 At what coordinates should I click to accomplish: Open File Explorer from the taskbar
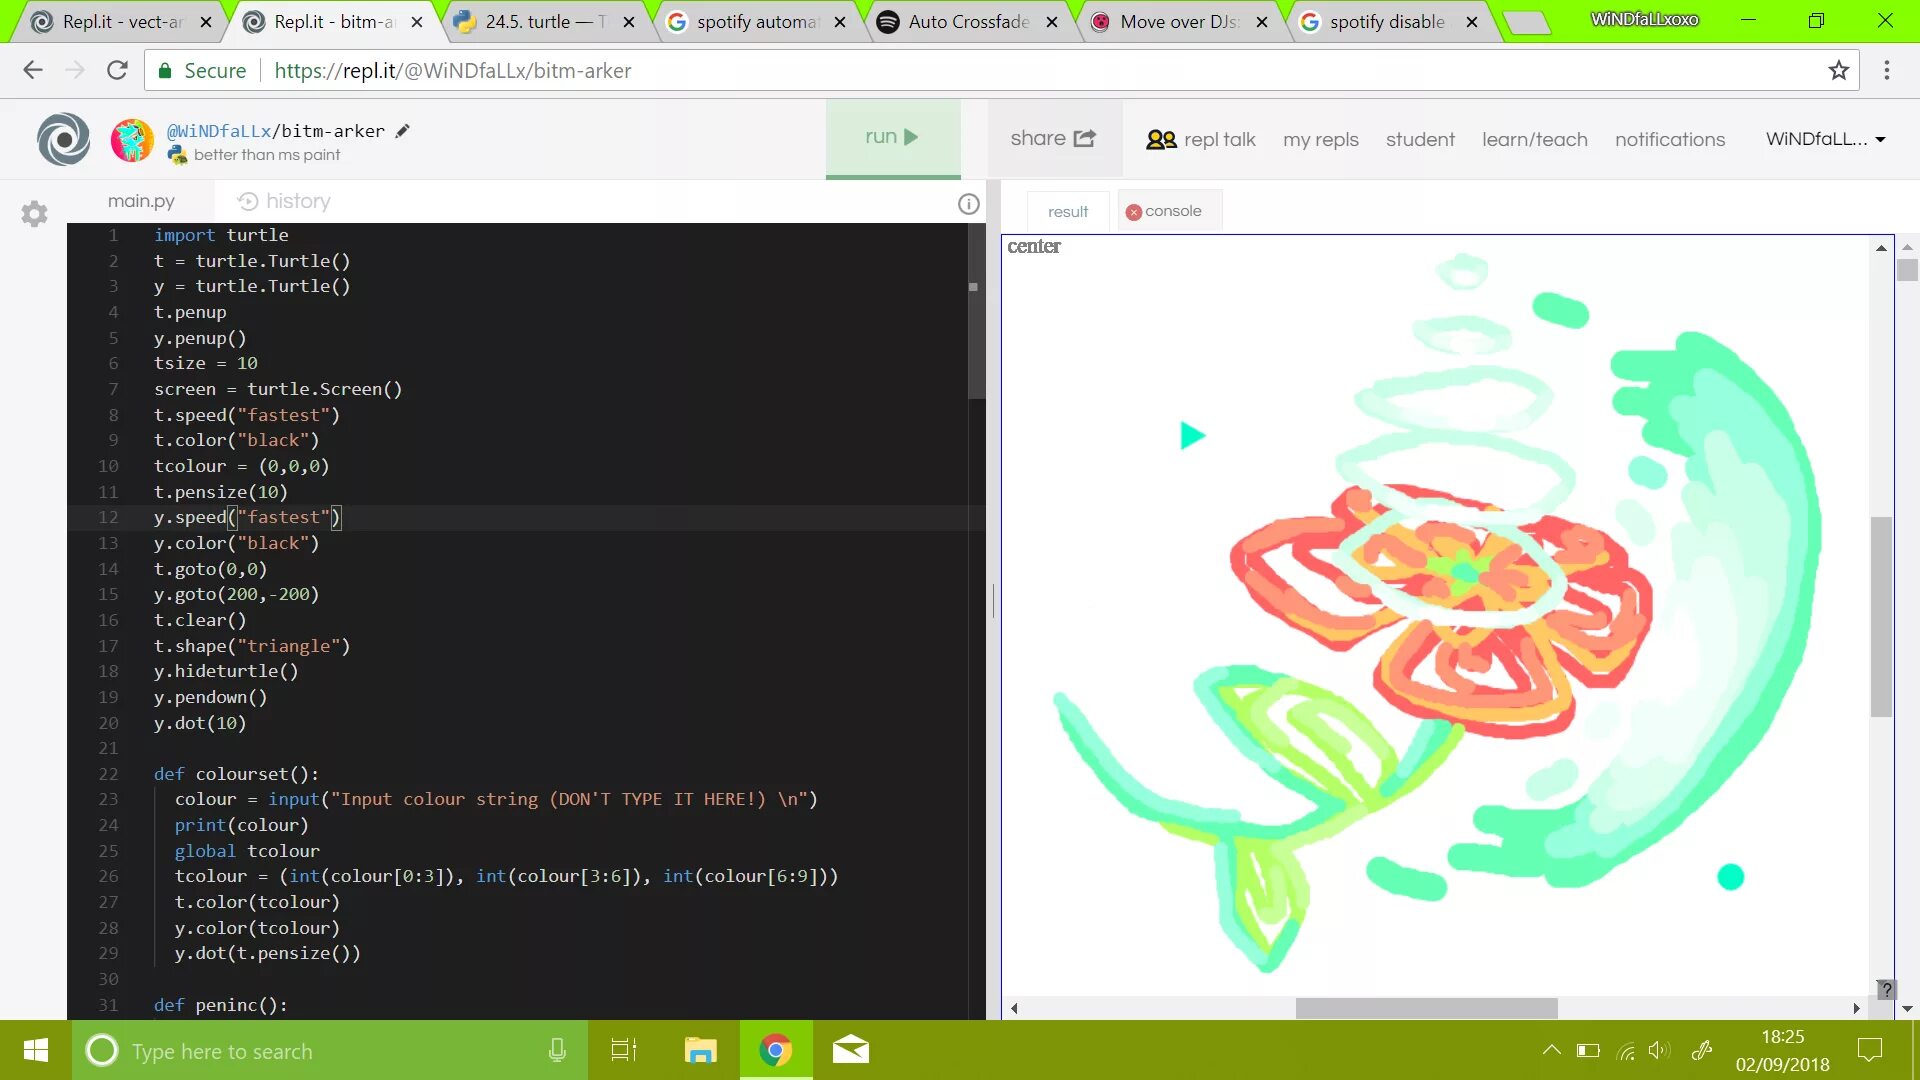pyautogui.click(x=700, y=1050)
